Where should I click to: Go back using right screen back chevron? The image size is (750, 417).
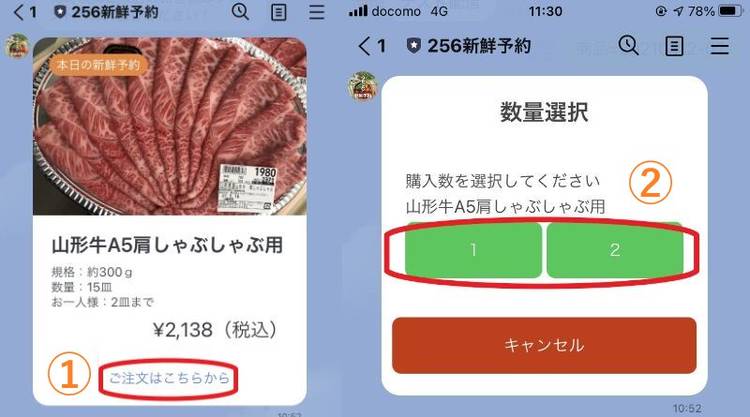[364, 46]
